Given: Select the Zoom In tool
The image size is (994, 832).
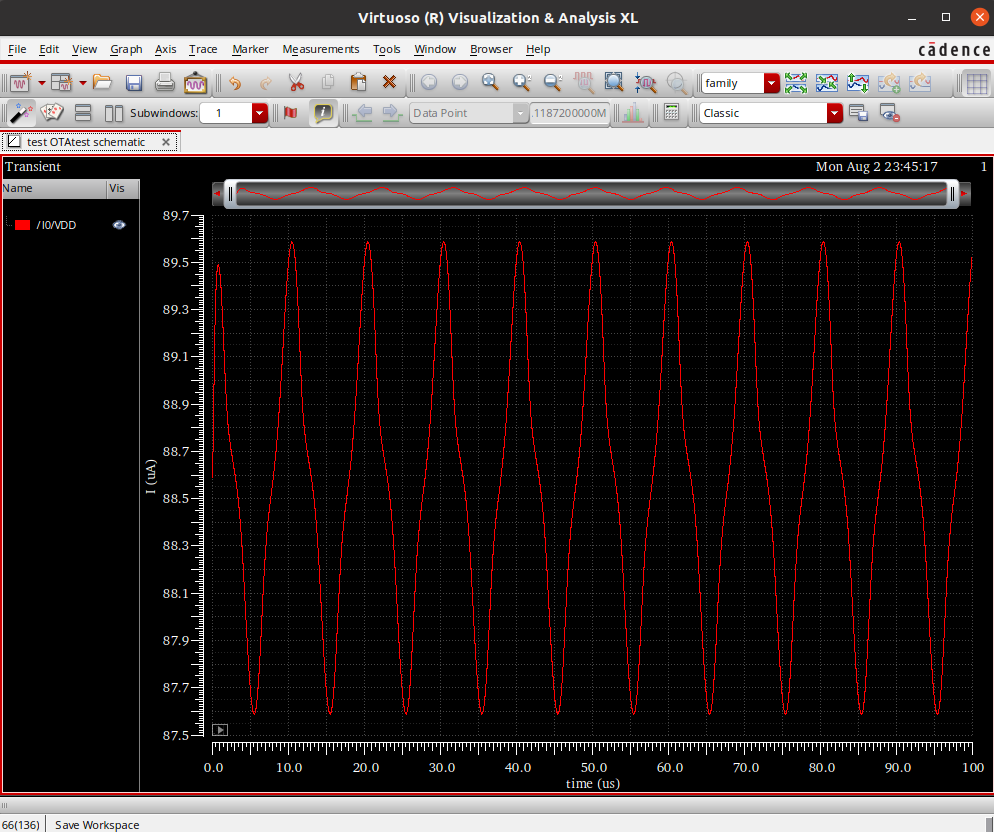Looking at the screenshot, I should tap(521, 83).
